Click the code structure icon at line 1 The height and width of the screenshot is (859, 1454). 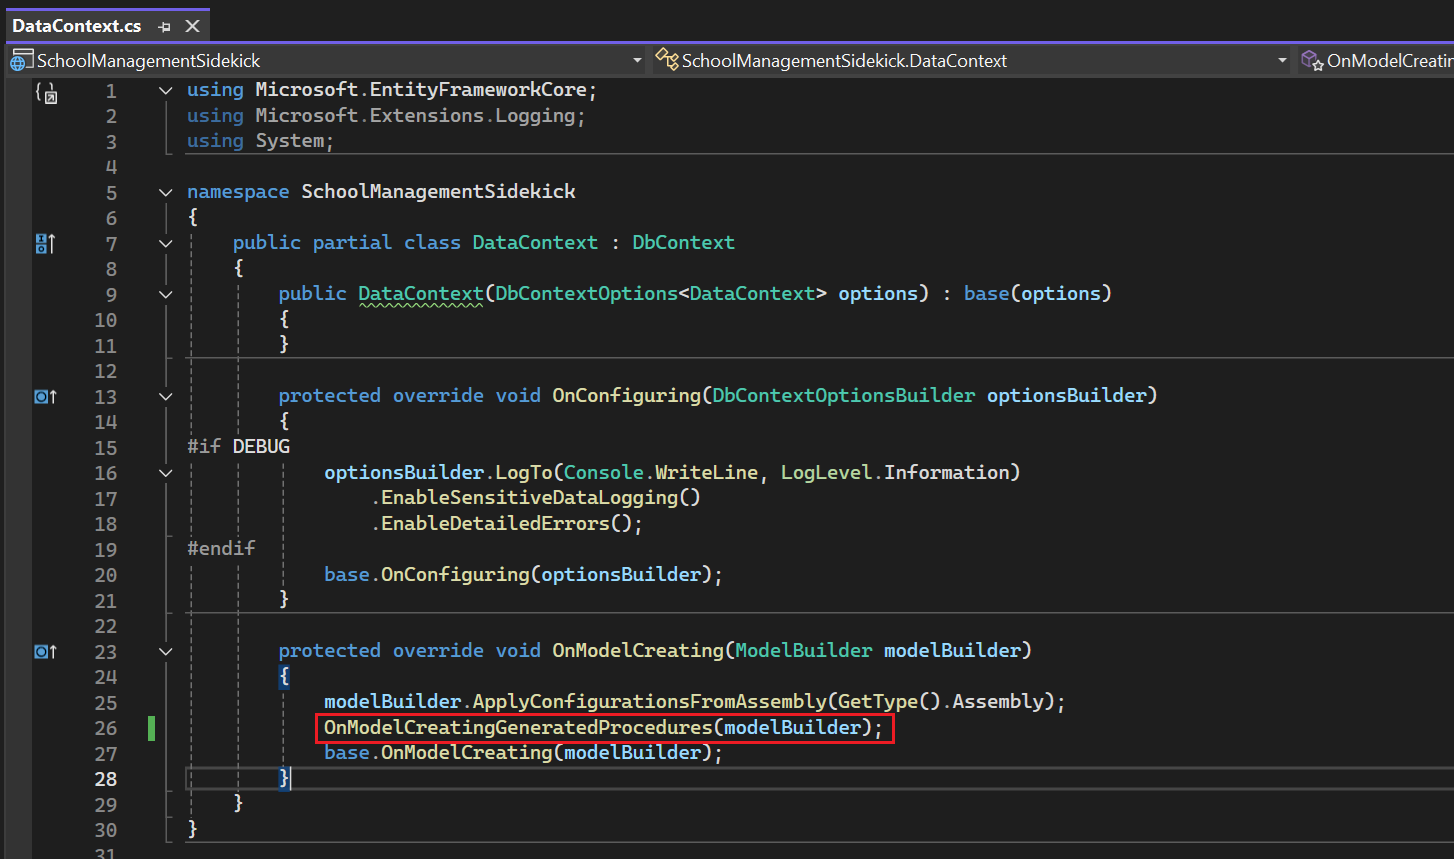click(x=46, y=92)
